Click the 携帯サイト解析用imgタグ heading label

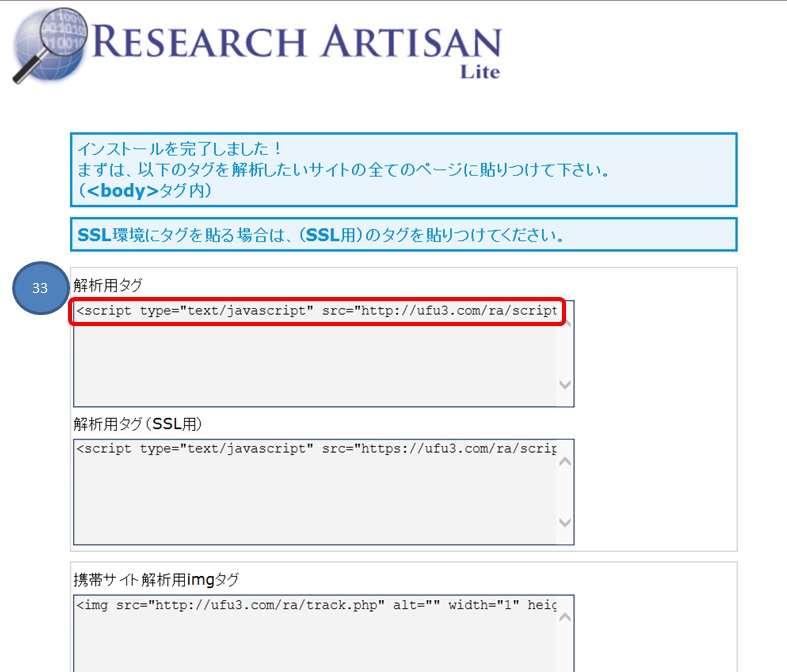point(156,579)
